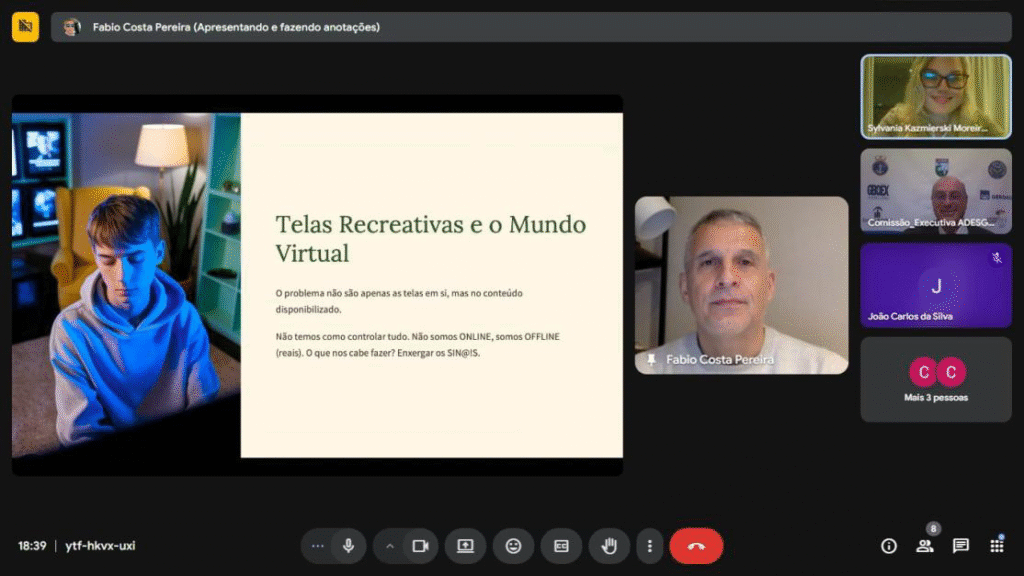Open audio settings dots beside microphone
Screen dimensions: 1024x576
pyautogui.click(x=318, y=546)
